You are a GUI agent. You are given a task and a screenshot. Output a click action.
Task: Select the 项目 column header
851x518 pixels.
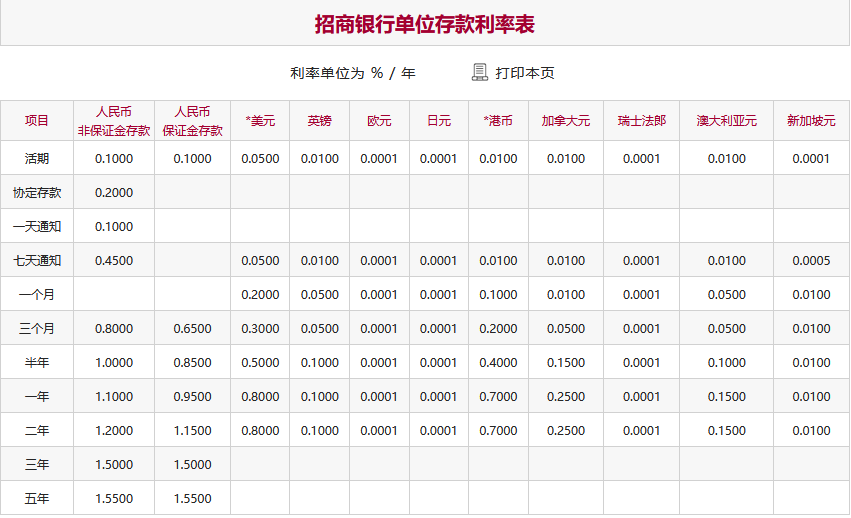(37, 121)
